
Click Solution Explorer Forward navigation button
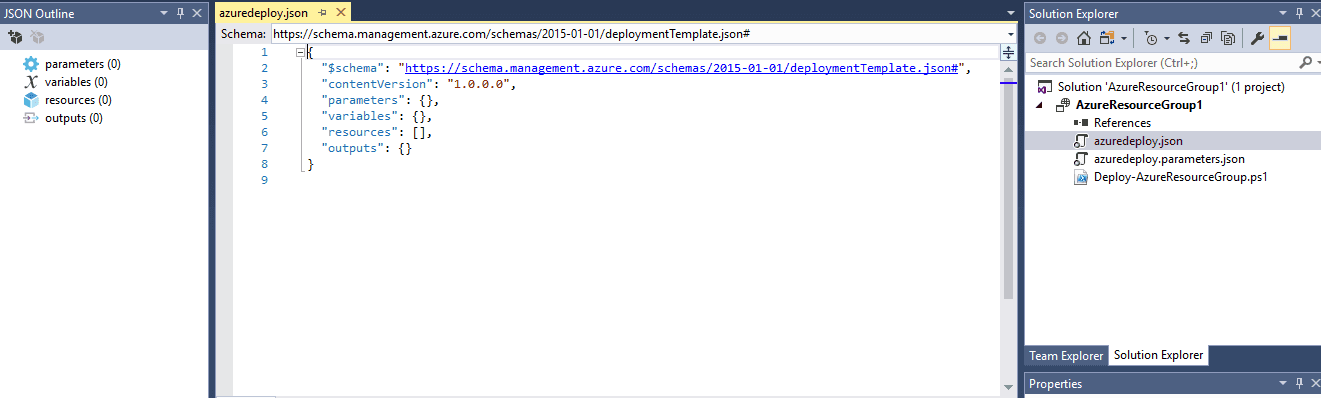tap(1061, 38)
